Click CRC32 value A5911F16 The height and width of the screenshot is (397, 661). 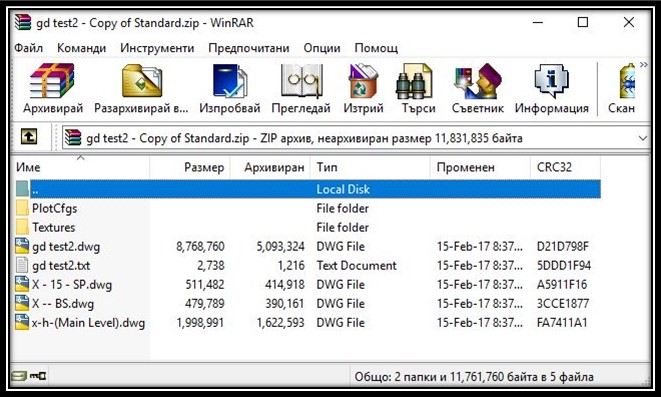tap(562, 284)
